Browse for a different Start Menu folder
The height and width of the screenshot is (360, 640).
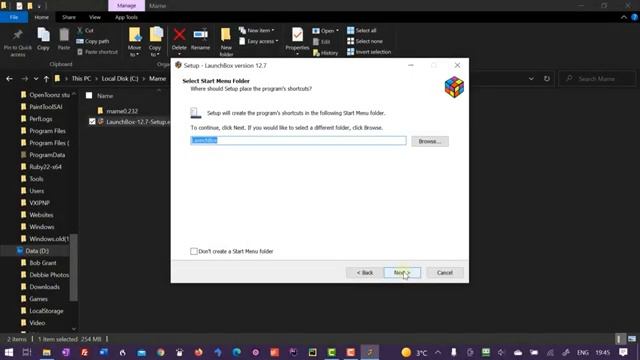[x=430, y=141]
